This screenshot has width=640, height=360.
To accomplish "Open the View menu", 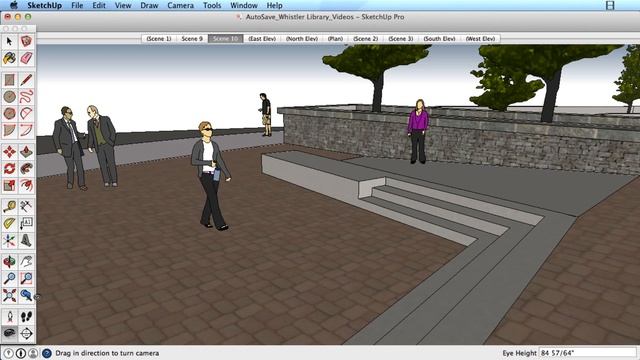I will click(123, 5).
